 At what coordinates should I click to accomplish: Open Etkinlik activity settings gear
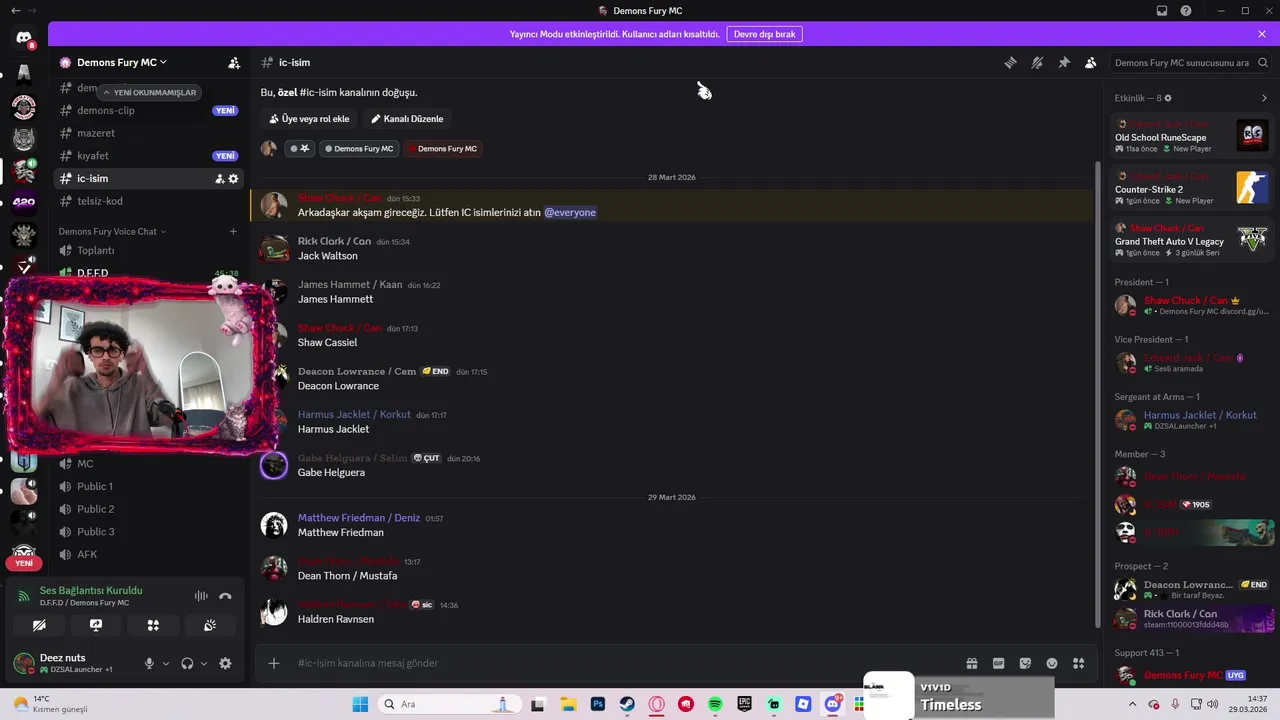(x=1168, y=98)
